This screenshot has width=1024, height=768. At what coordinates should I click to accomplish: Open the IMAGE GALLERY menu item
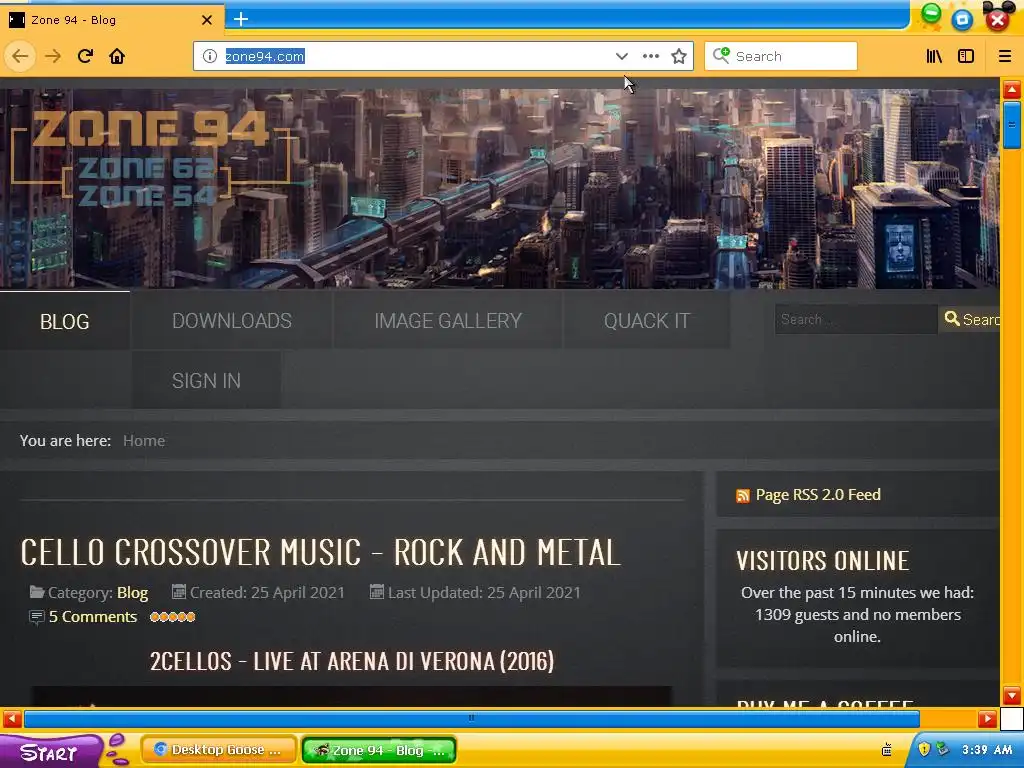coord(448,321)
